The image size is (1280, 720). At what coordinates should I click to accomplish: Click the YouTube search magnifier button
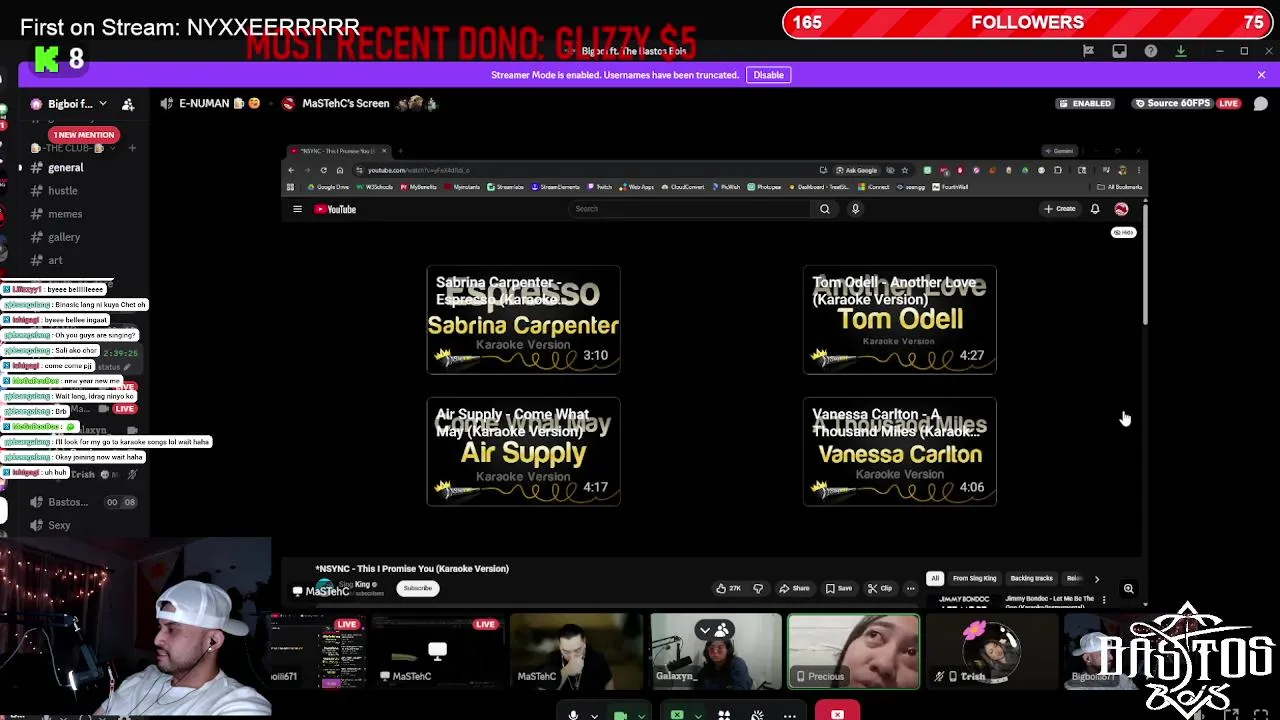pyautogui.click(x=825, y=209)
